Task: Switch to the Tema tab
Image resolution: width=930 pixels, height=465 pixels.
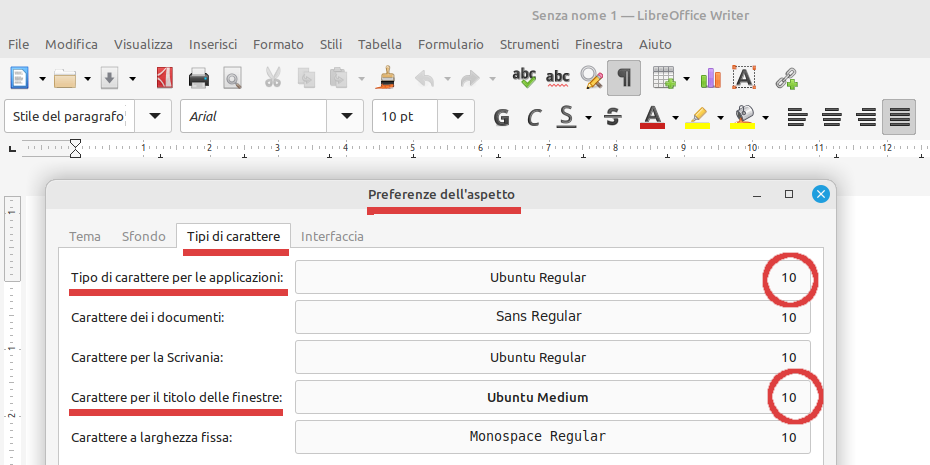Action: tap(85, 236)
